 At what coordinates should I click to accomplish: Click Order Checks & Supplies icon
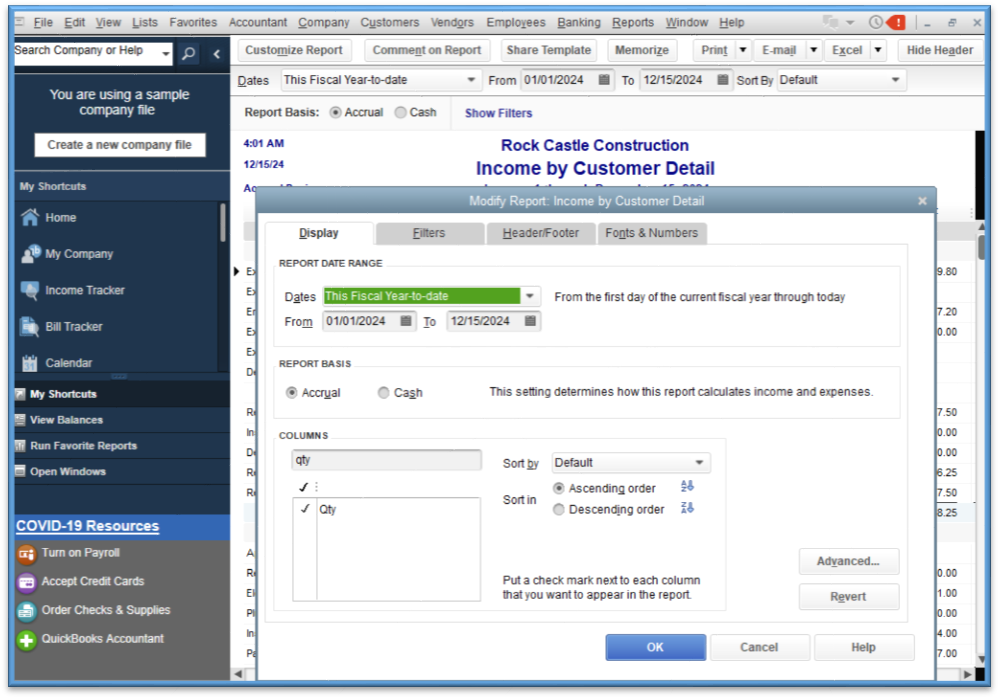[26, 611]
